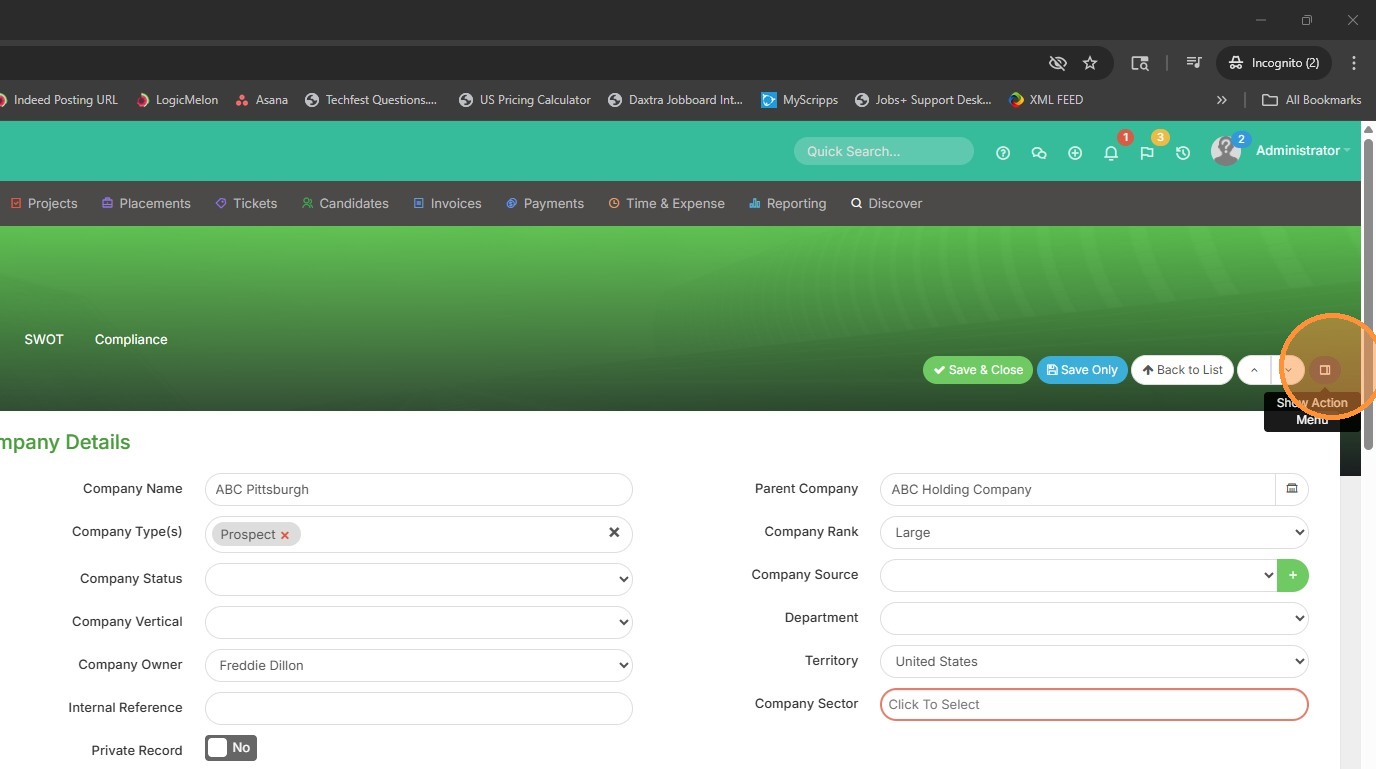This screenshot has height=769, width=1376.
Task: Click the Save Only button
Action: pos(1082,370)
